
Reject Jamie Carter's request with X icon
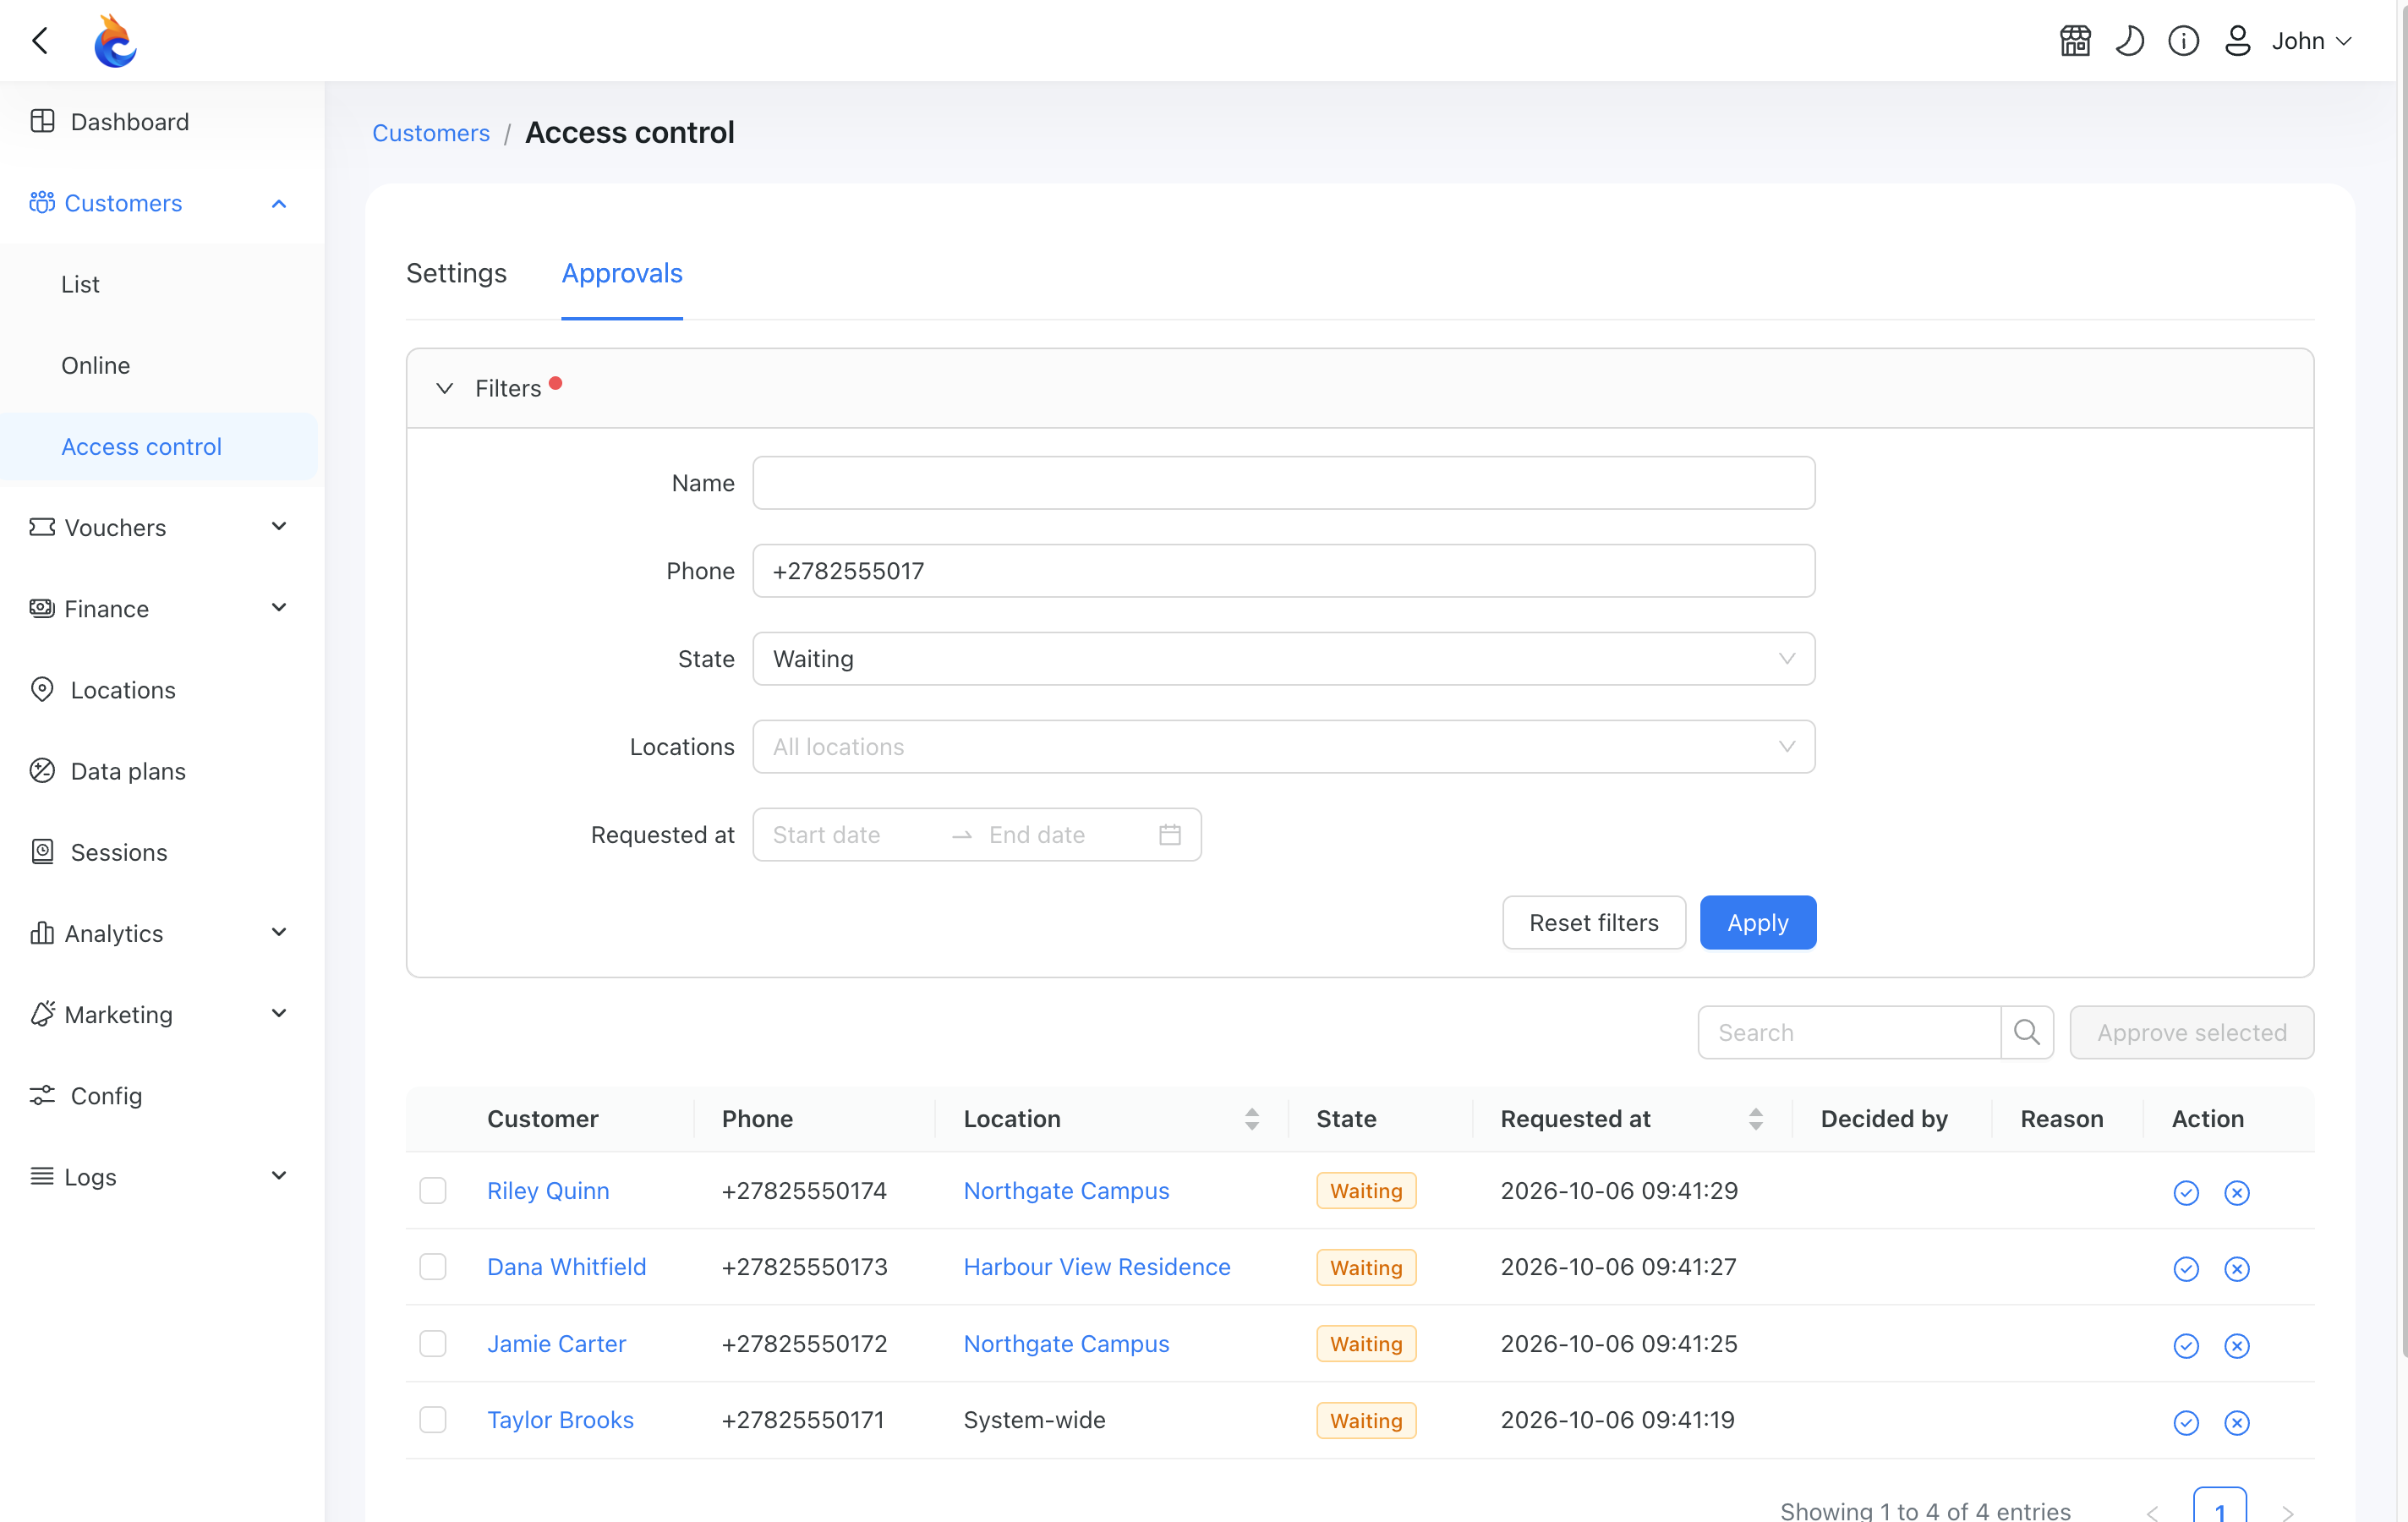2237,1345
